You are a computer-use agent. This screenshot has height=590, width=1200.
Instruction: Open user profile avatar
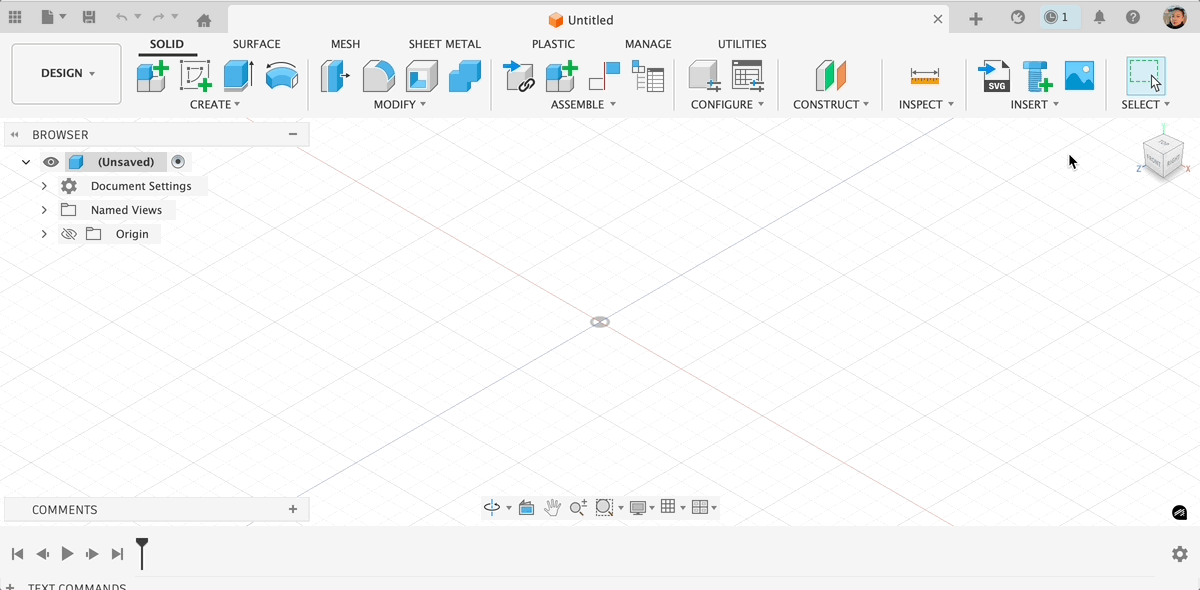point(1175,17)
